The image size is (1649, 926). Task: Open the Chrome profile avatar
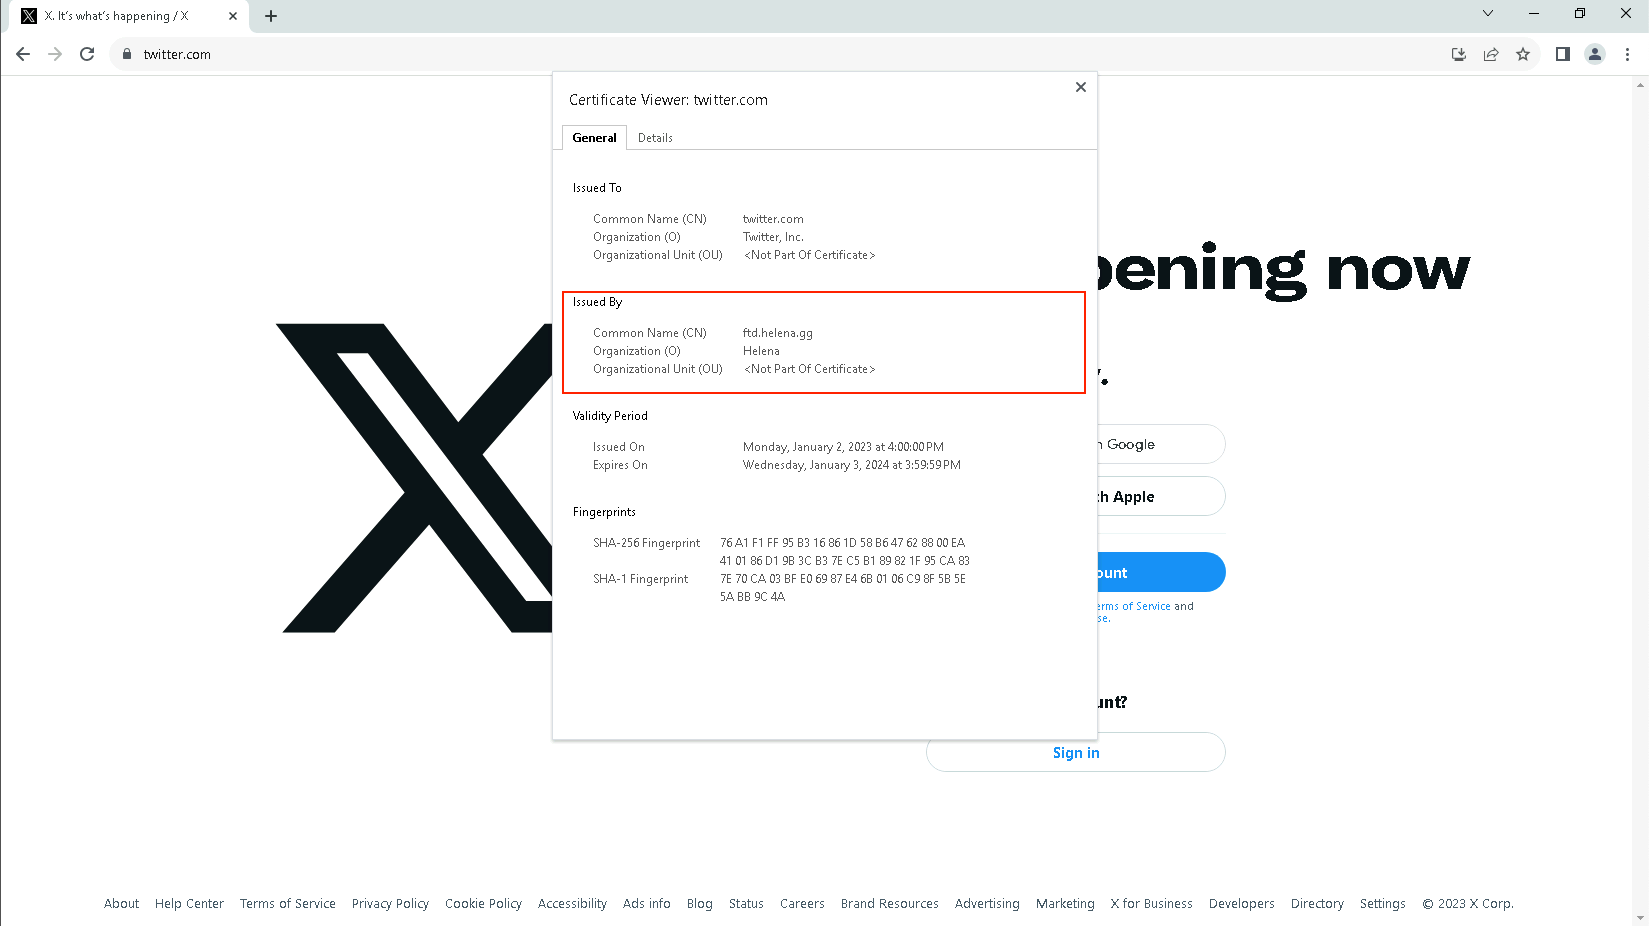point(1595,54)
